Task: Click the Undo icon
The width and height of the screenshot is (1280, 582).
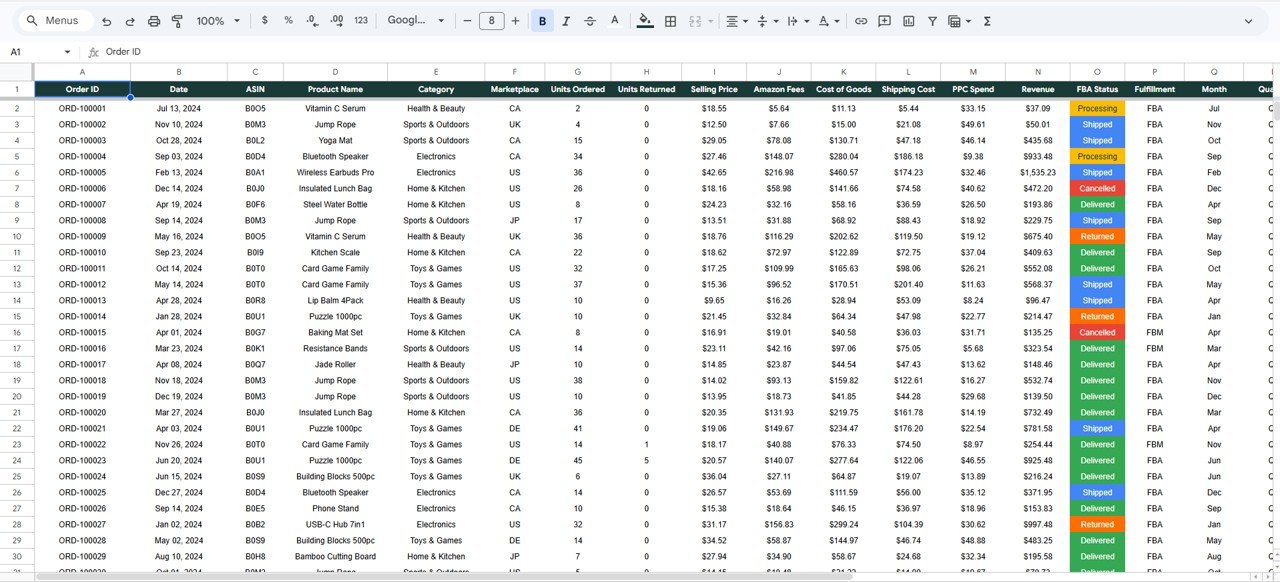Action: (x=106, y=20)
